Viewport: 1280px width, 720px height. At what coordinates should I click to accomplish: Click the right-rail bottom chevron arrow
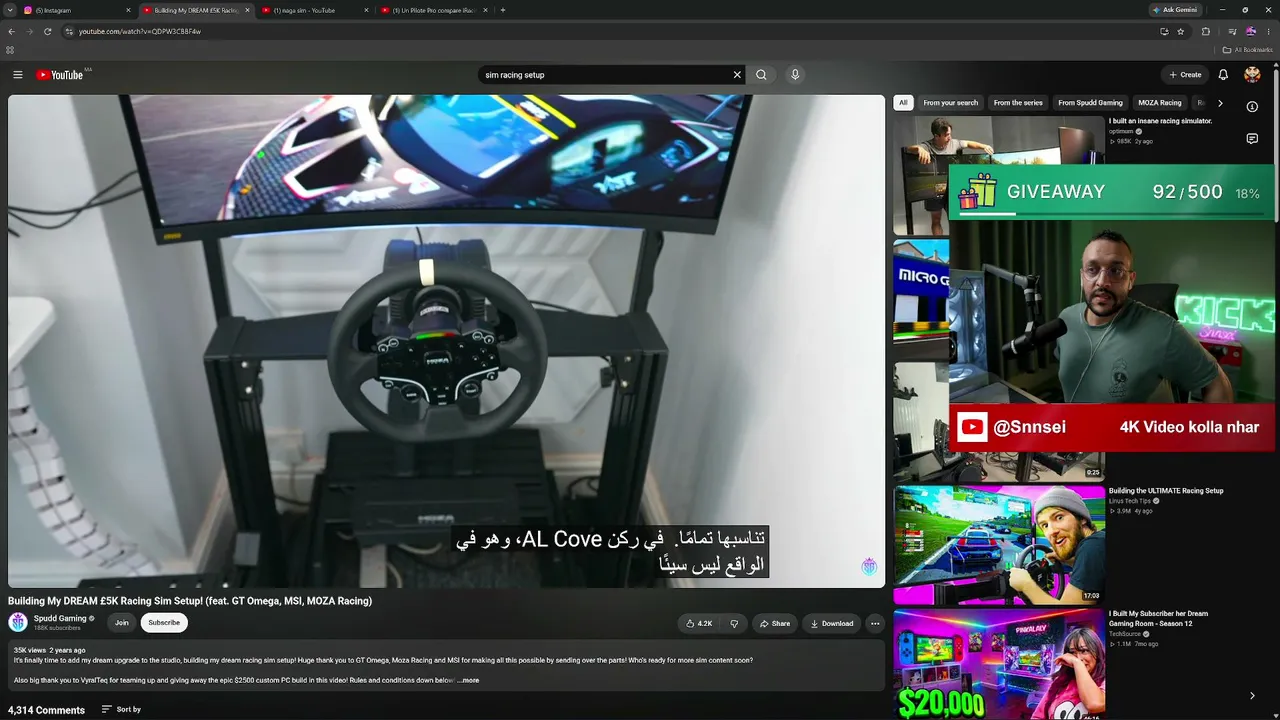tap(1252, 696)
